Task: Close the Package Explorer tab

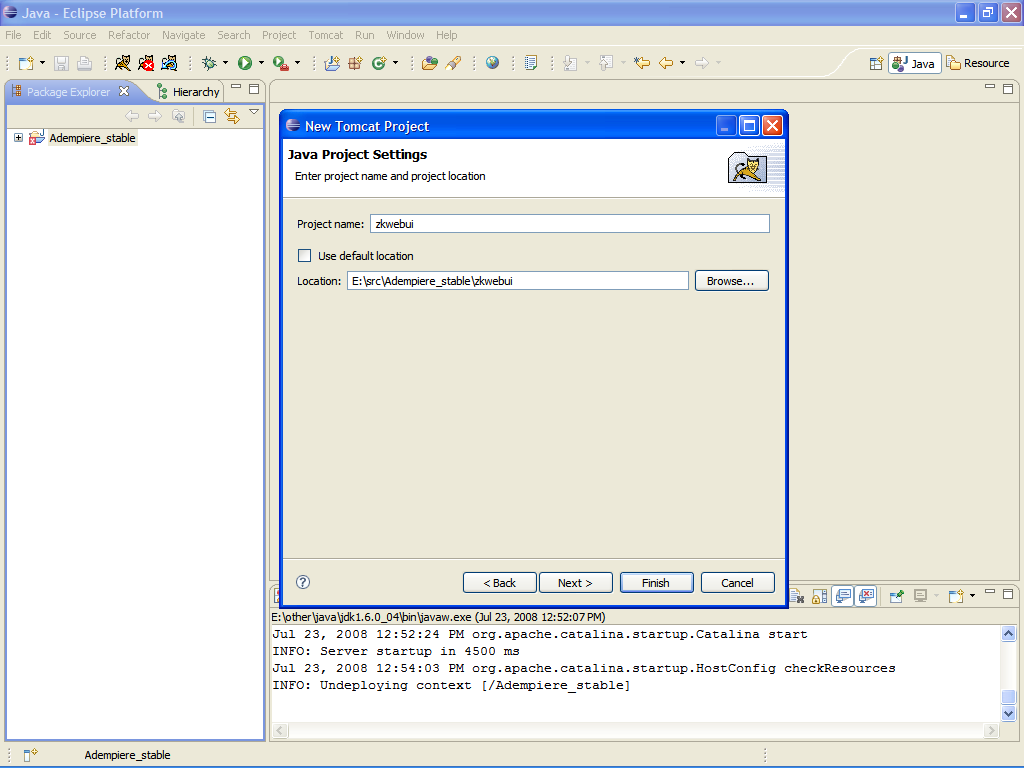Action: [124, 91]
